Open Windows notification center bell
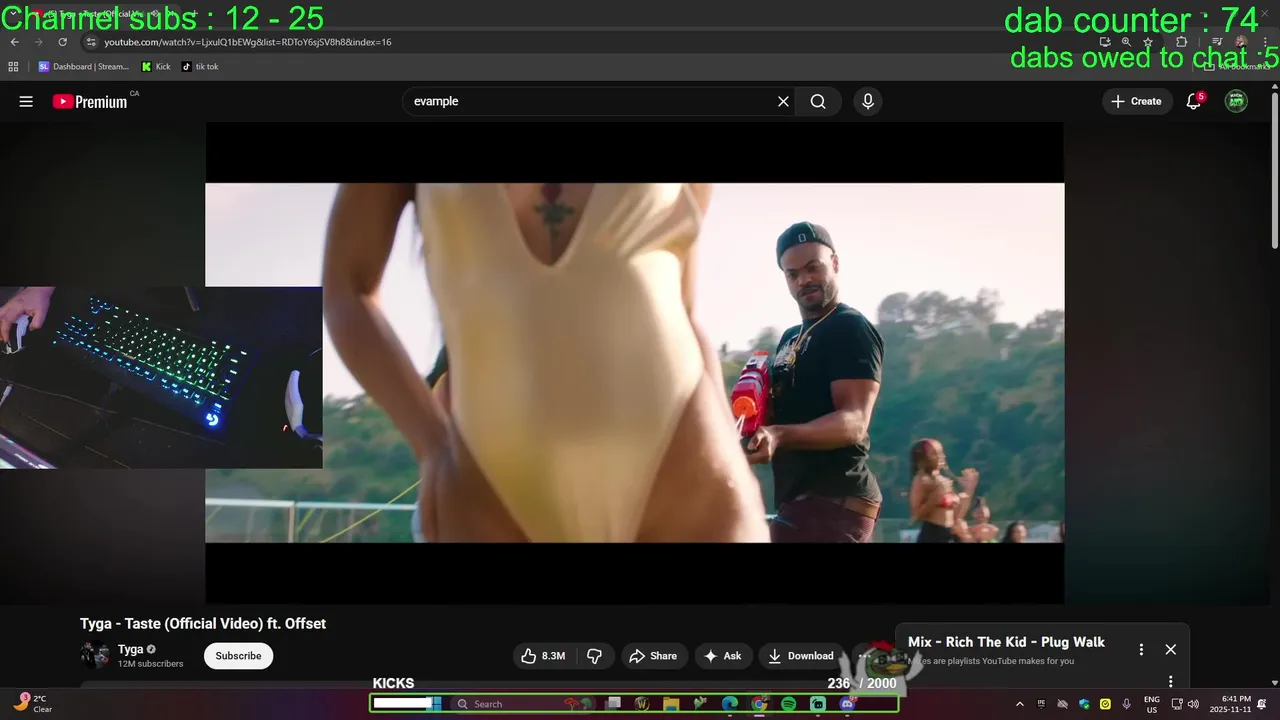1280x720 pixels. coord(1262,704)
